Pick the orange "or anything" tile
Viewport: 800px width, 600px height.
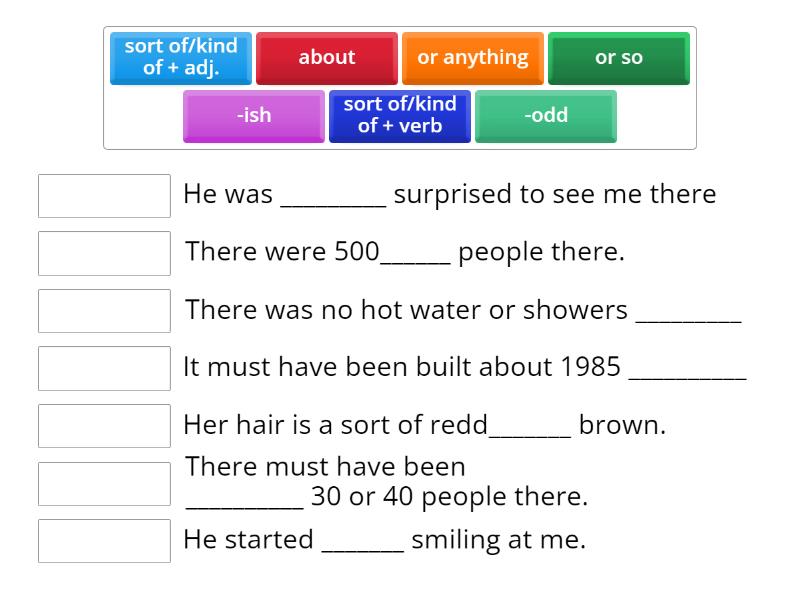coord(473,58)
